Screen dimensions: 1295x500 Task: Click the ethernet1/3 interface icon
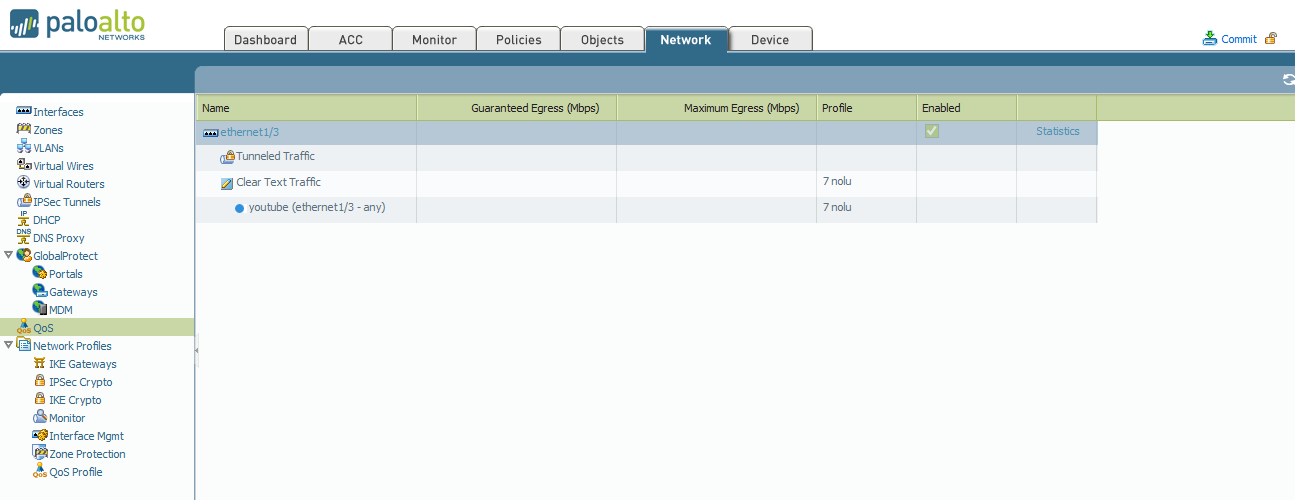pyautogui.click(x=211, y=132)
